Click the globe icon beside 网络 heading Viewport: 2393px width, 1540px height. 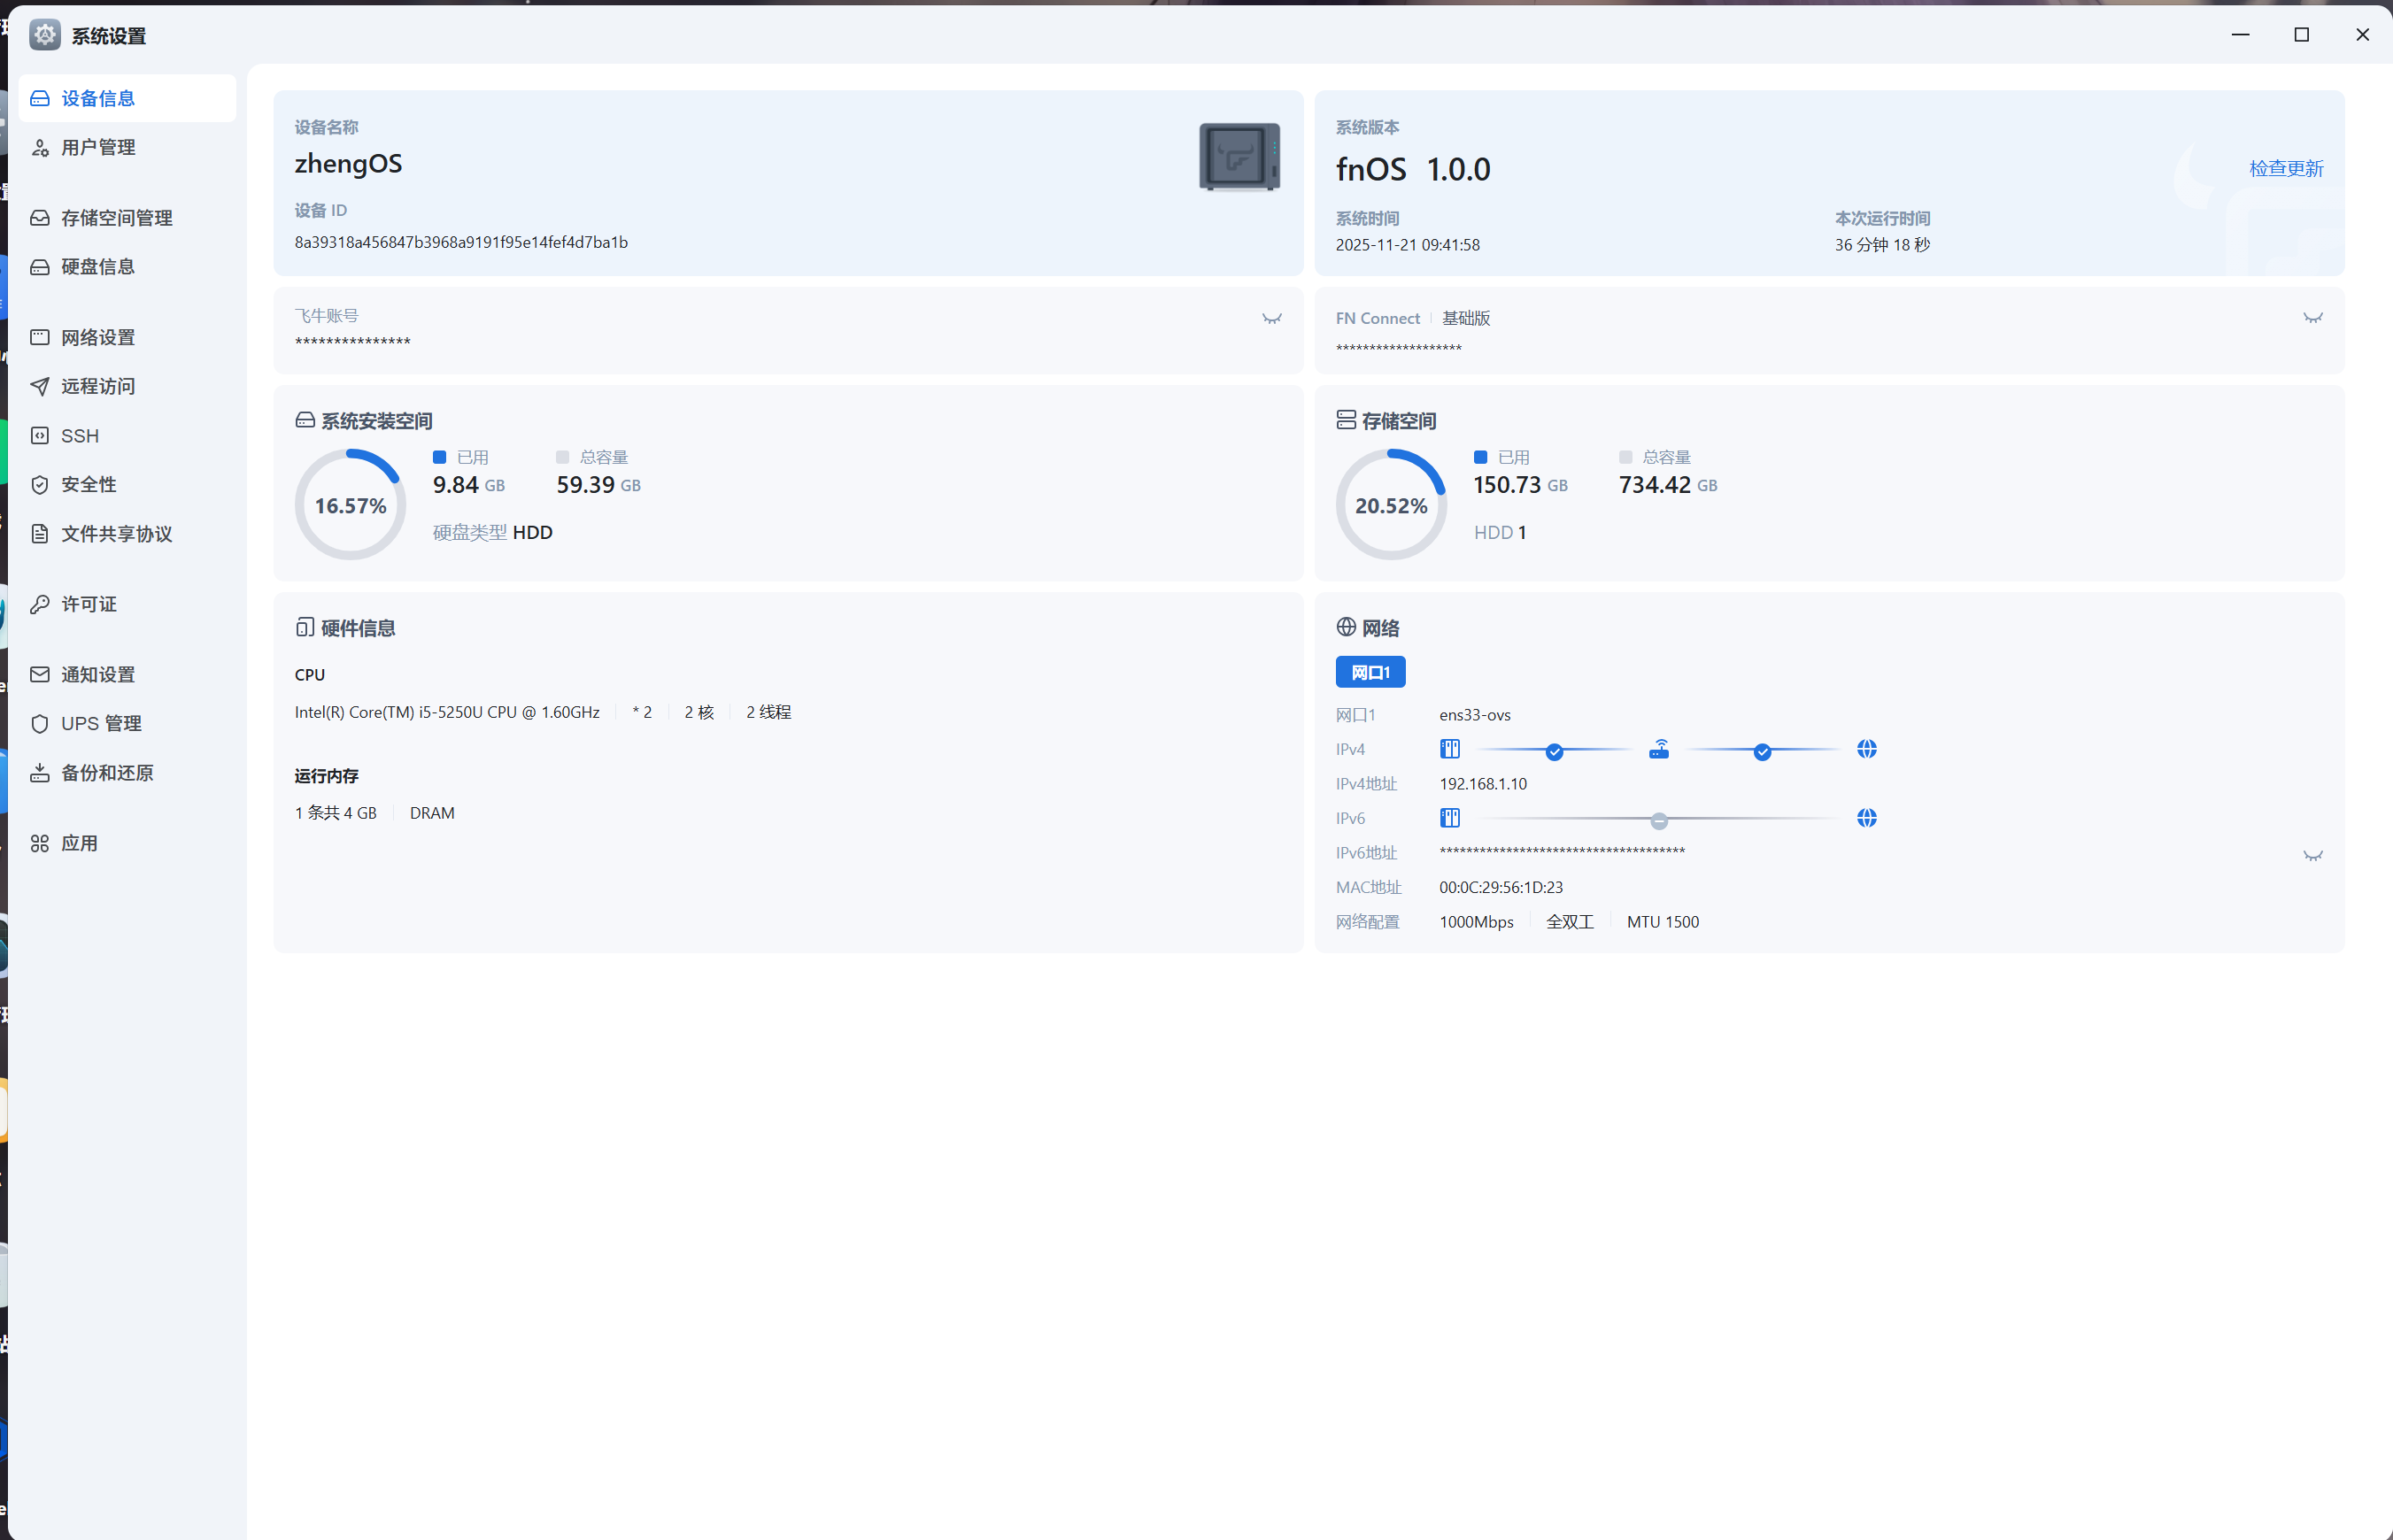click(1346, 627)
